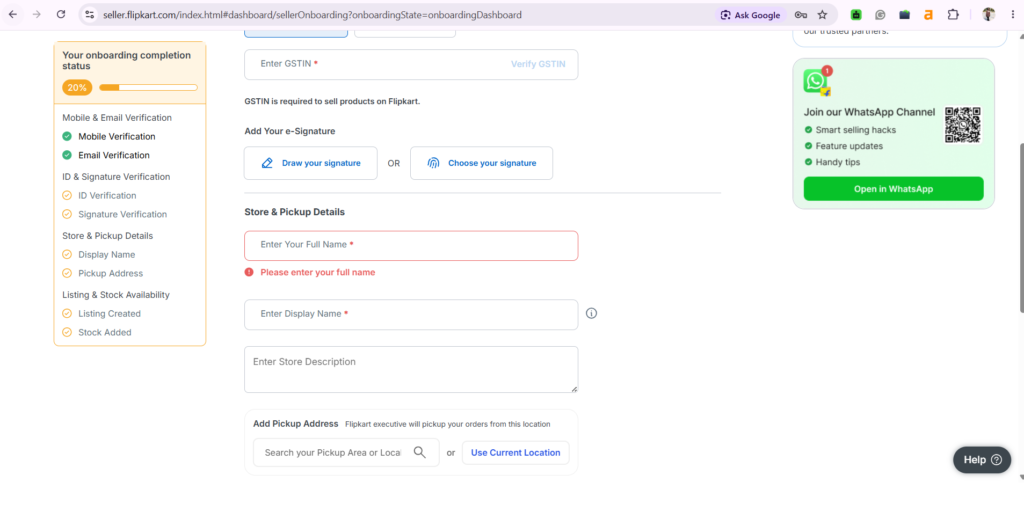Image resolution: width=1024 pixels, height=519 pixels.
Task: Click the Add Pickup Address heading
Action: pos(296,424)
